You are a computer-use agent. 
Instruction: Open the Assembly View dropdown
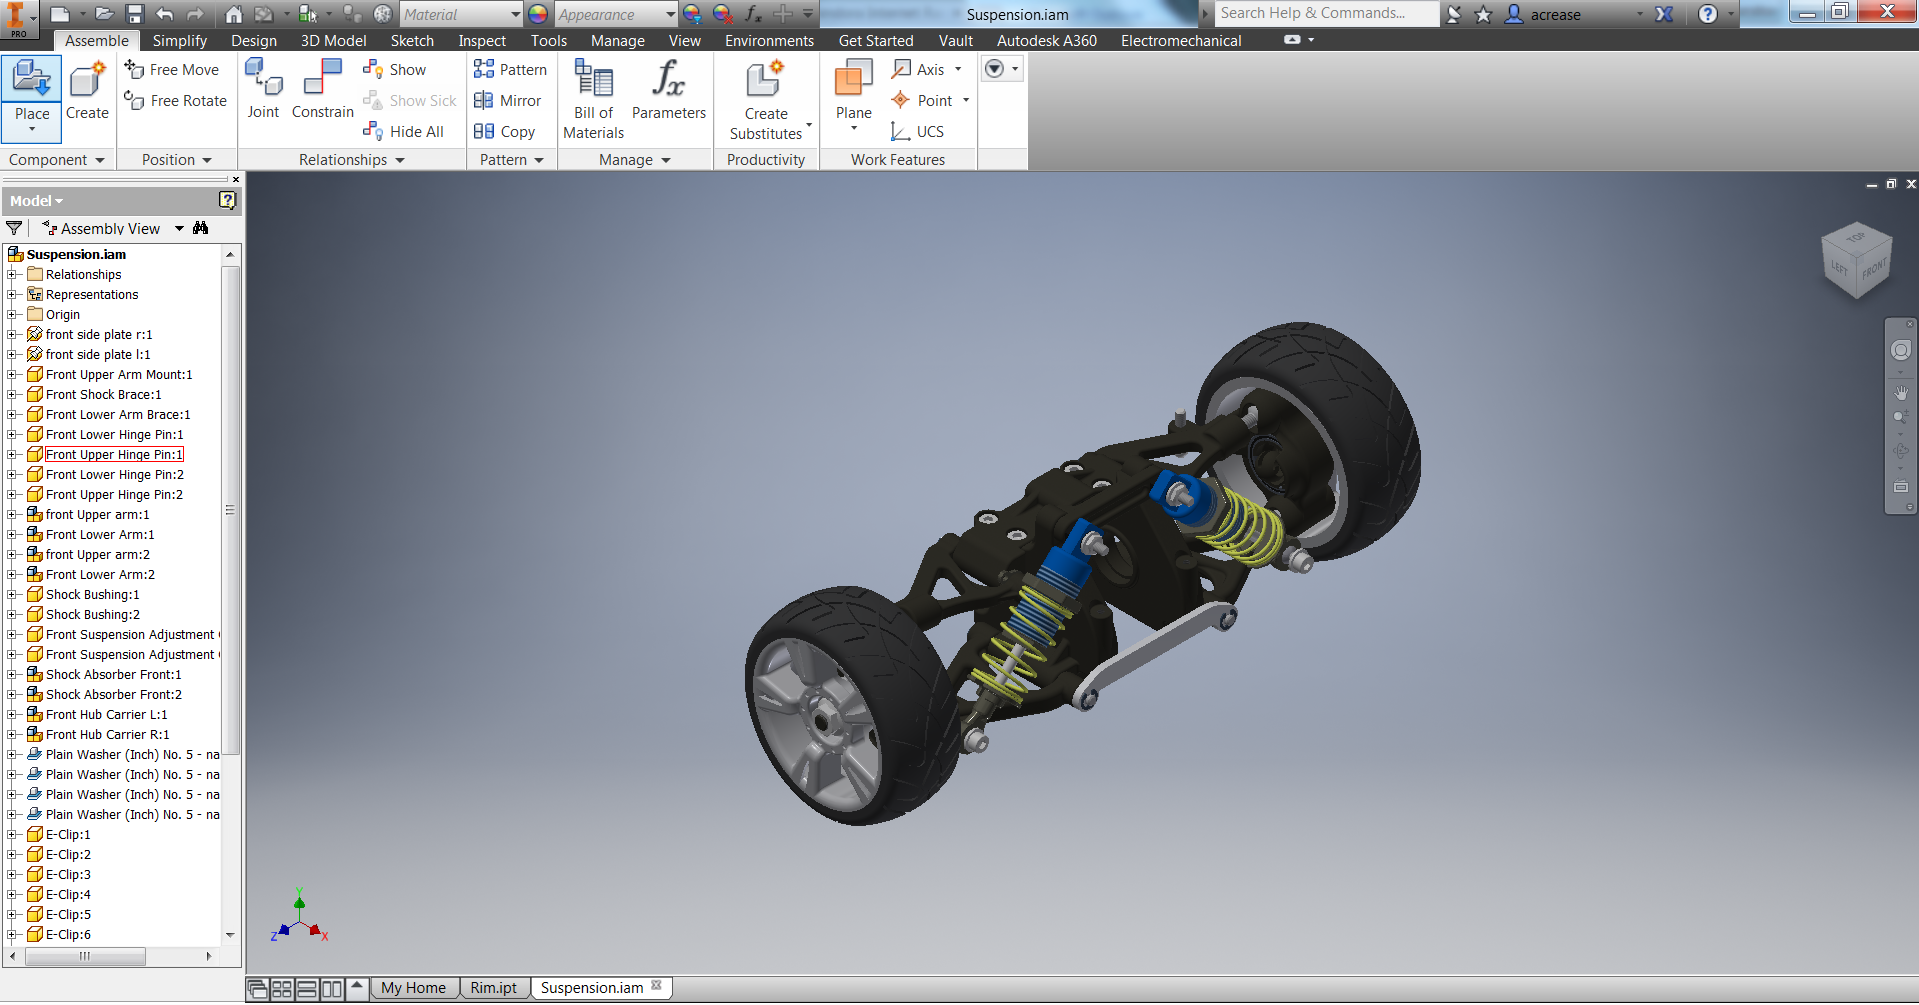tap(178, 228)
